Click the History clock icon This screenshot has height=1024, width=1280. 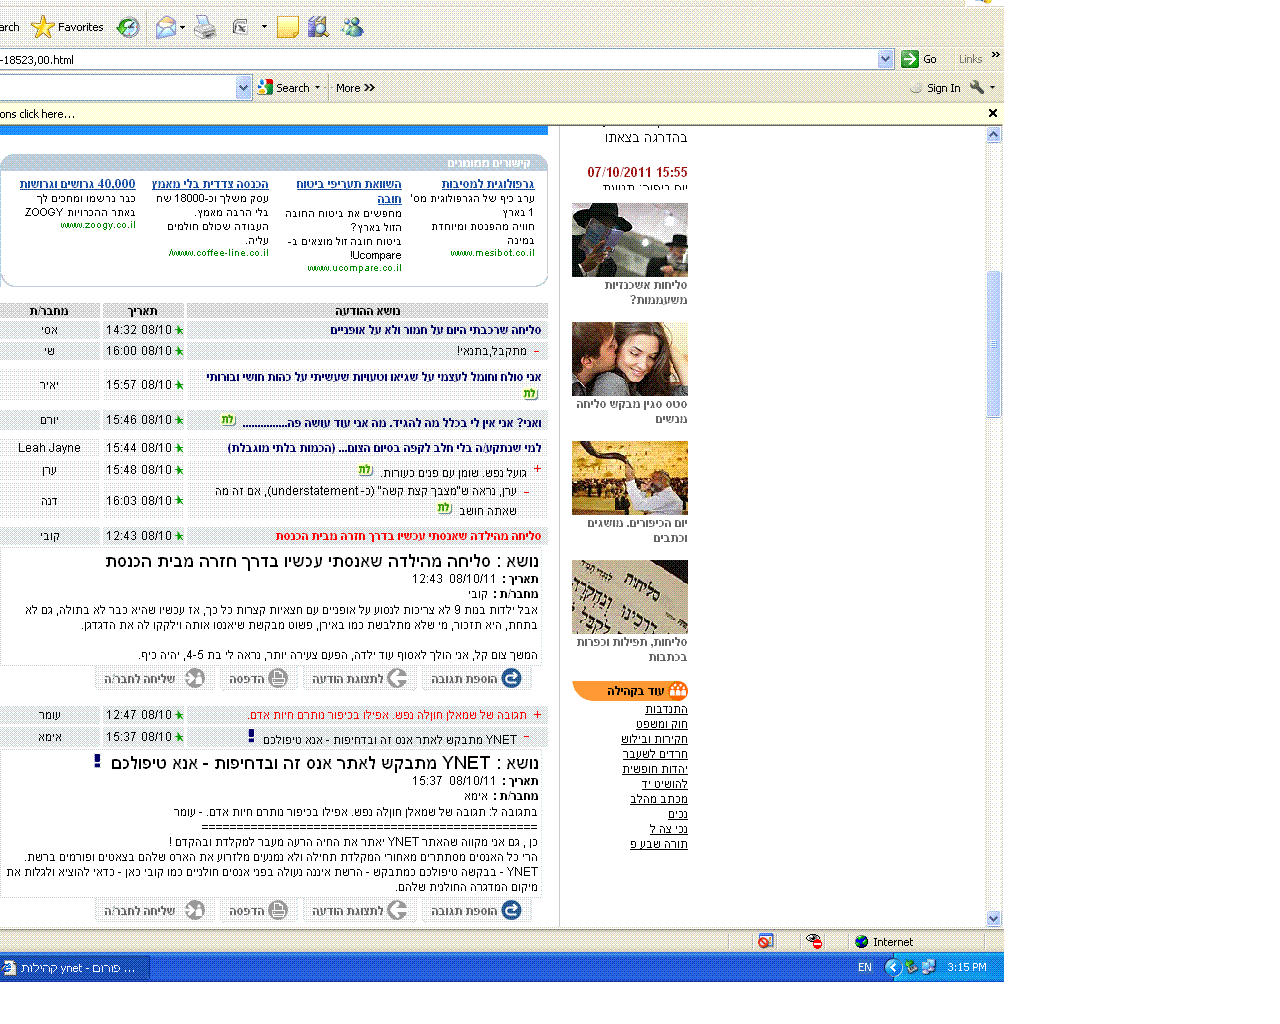128,28
